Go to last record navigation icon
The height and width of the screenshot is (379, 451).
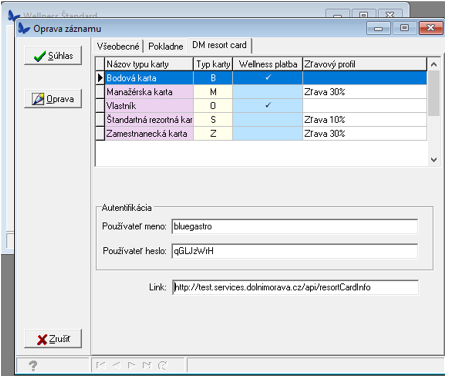pos(147,365)
